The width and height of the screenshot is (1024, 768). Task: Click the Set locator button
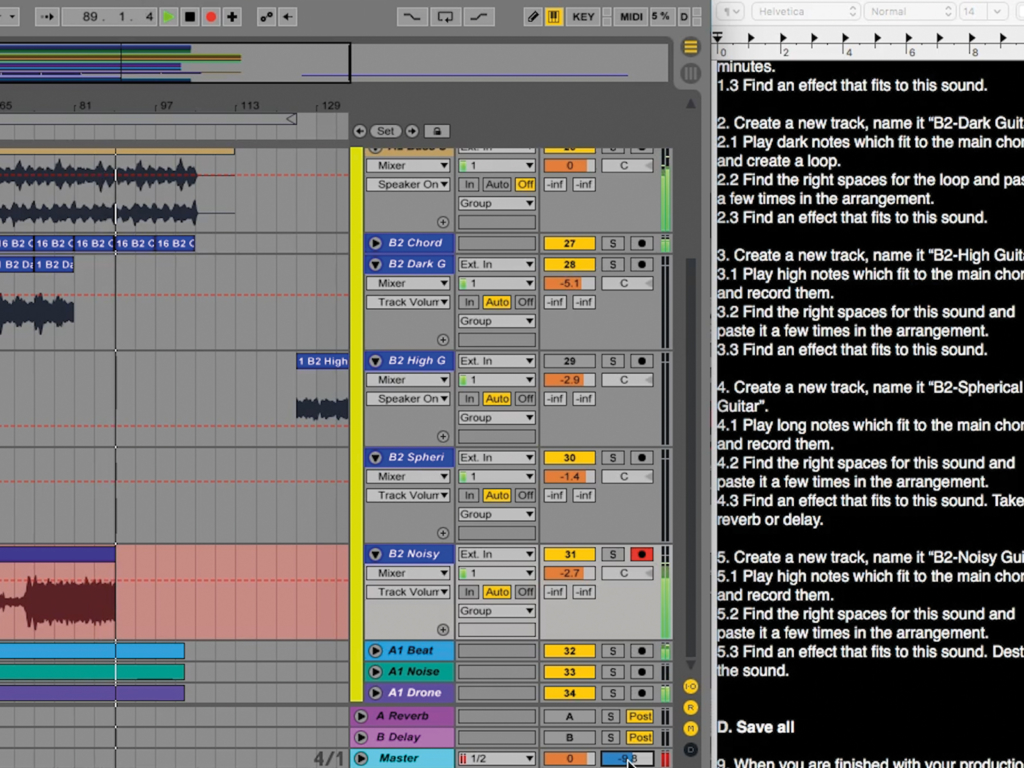click(x=386, y=131)
